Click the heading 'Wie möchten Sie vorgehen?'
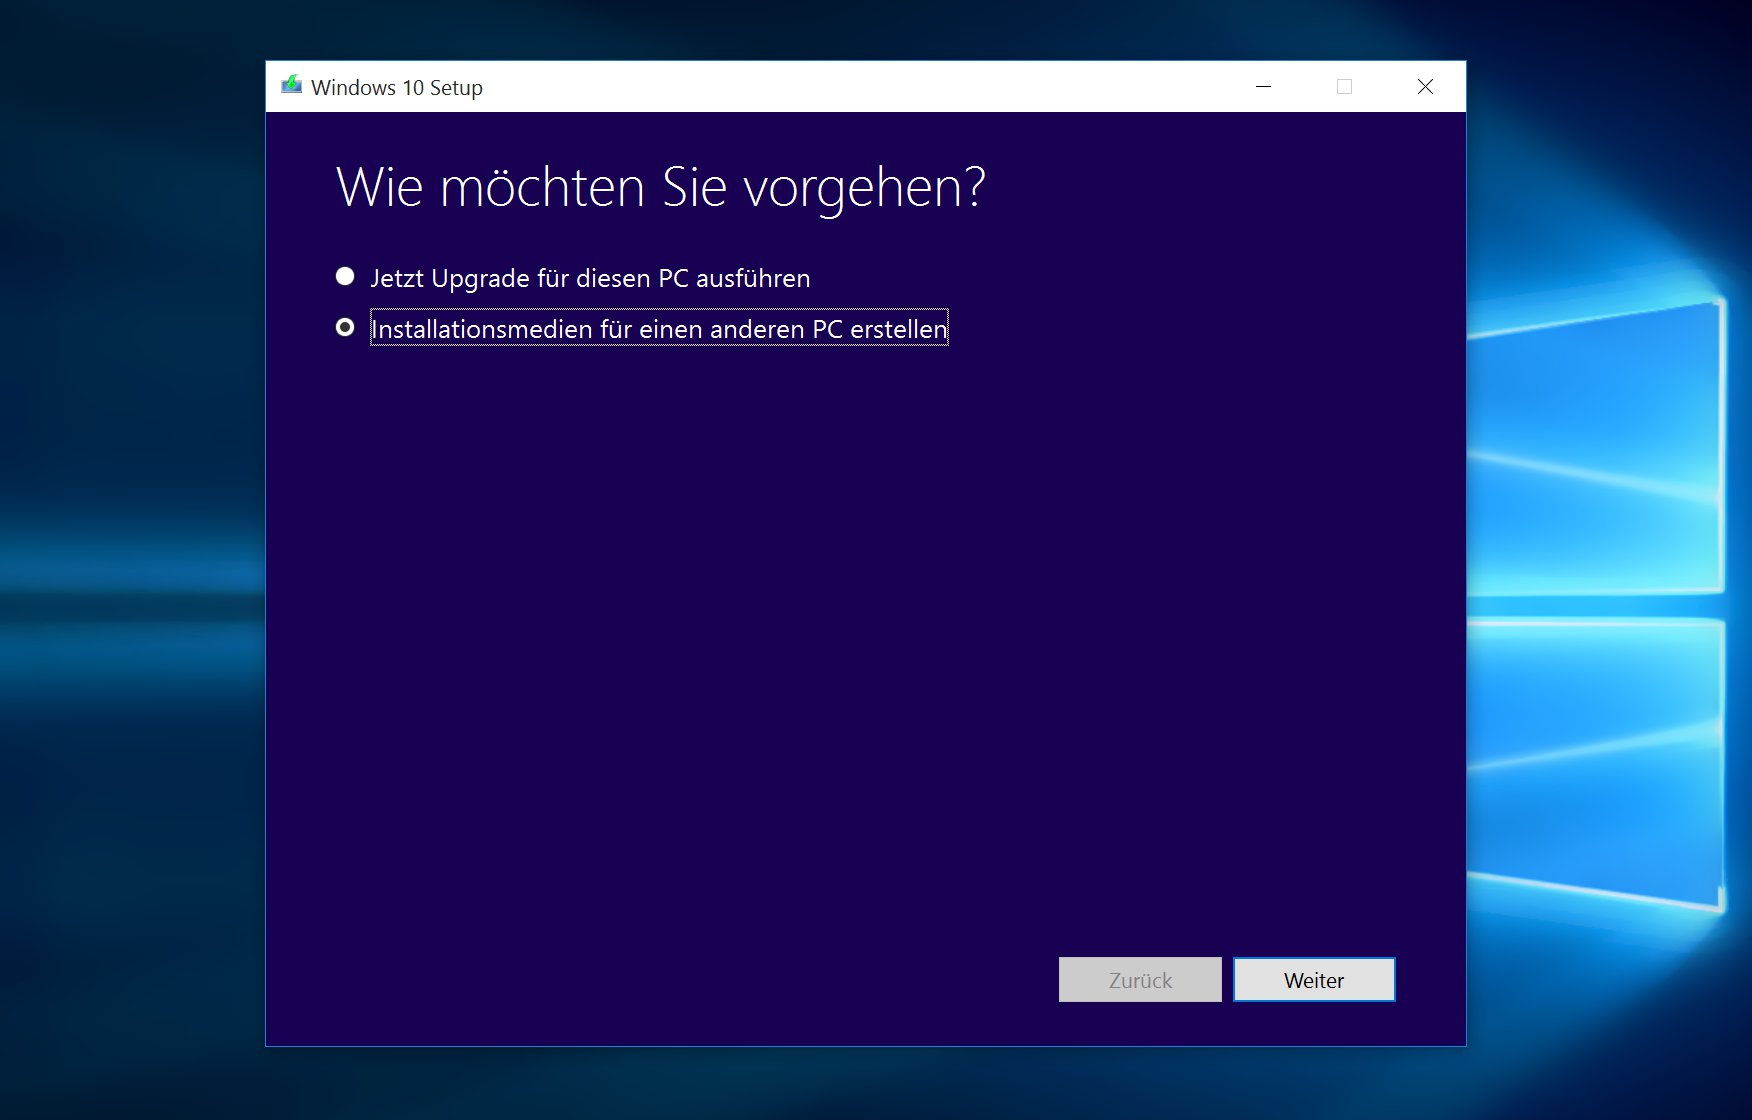 click(661, 188)
